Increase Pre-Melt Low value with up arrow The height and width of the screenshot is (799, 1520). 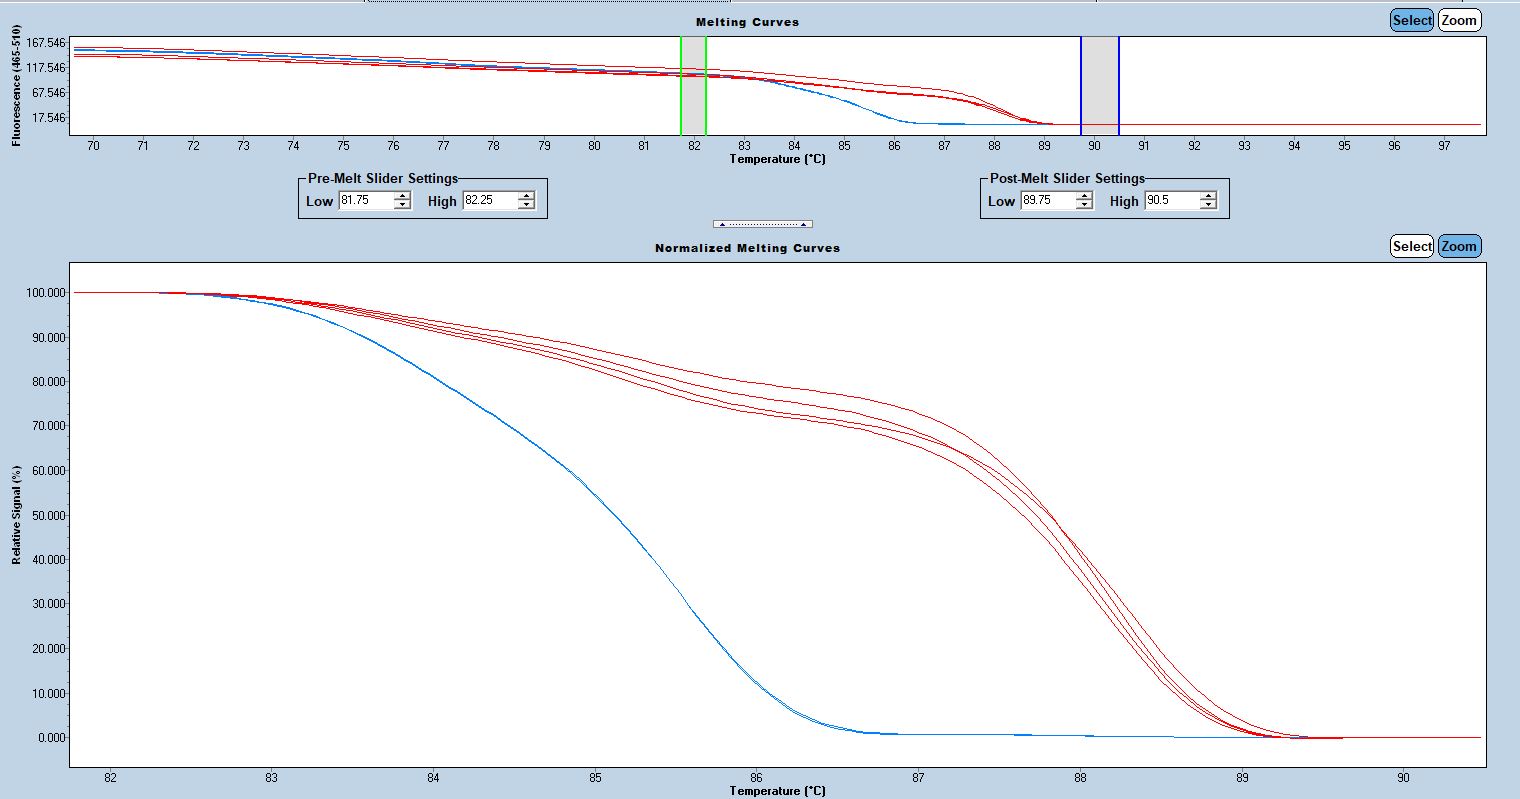coord(402,196)
